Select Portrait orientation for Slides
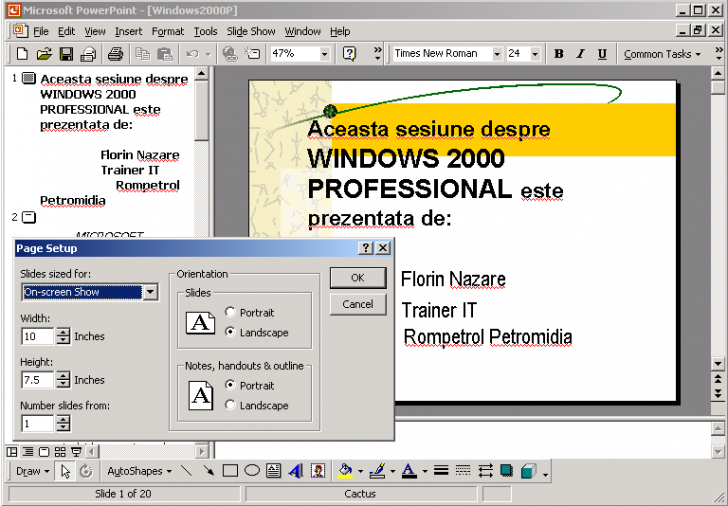The height and width of the screenshot is (506, 728). pos(230,312)
